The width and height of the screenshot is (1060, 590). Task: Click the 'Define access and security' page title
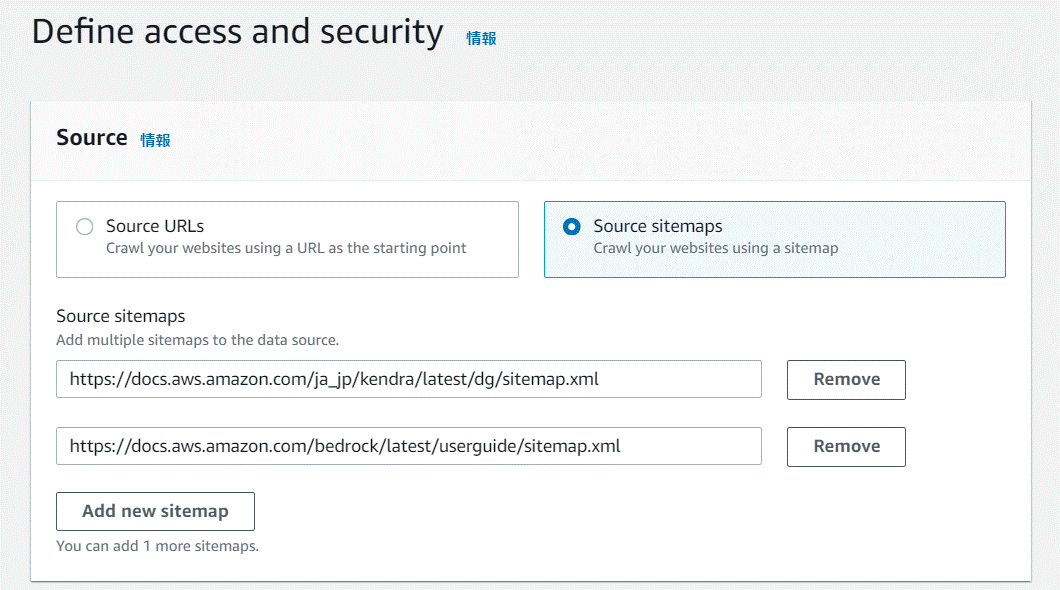coord(237,32)
